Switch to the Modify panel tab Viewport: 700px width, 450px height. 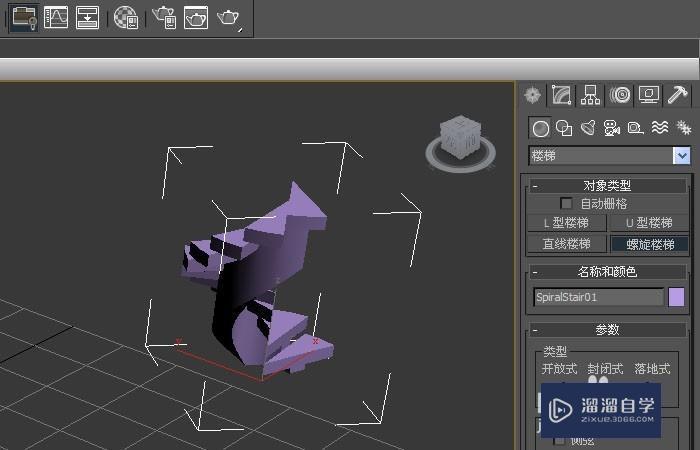point(562,95)
